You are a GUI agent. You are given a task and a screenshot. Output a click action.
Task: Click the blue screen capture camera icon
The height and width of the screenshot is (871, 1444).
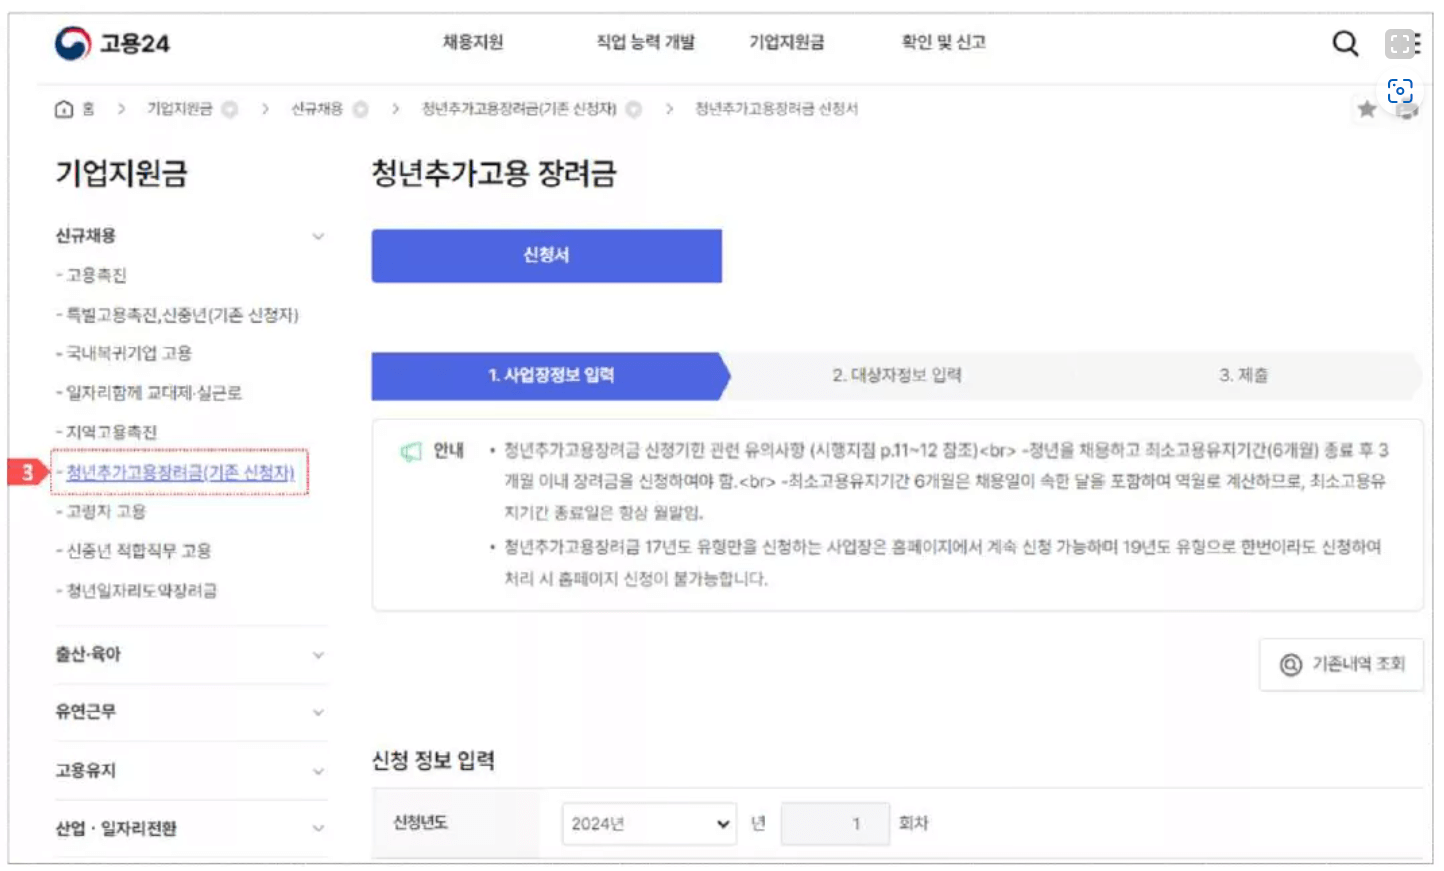pyautogui.click(x=1401, y=91)
